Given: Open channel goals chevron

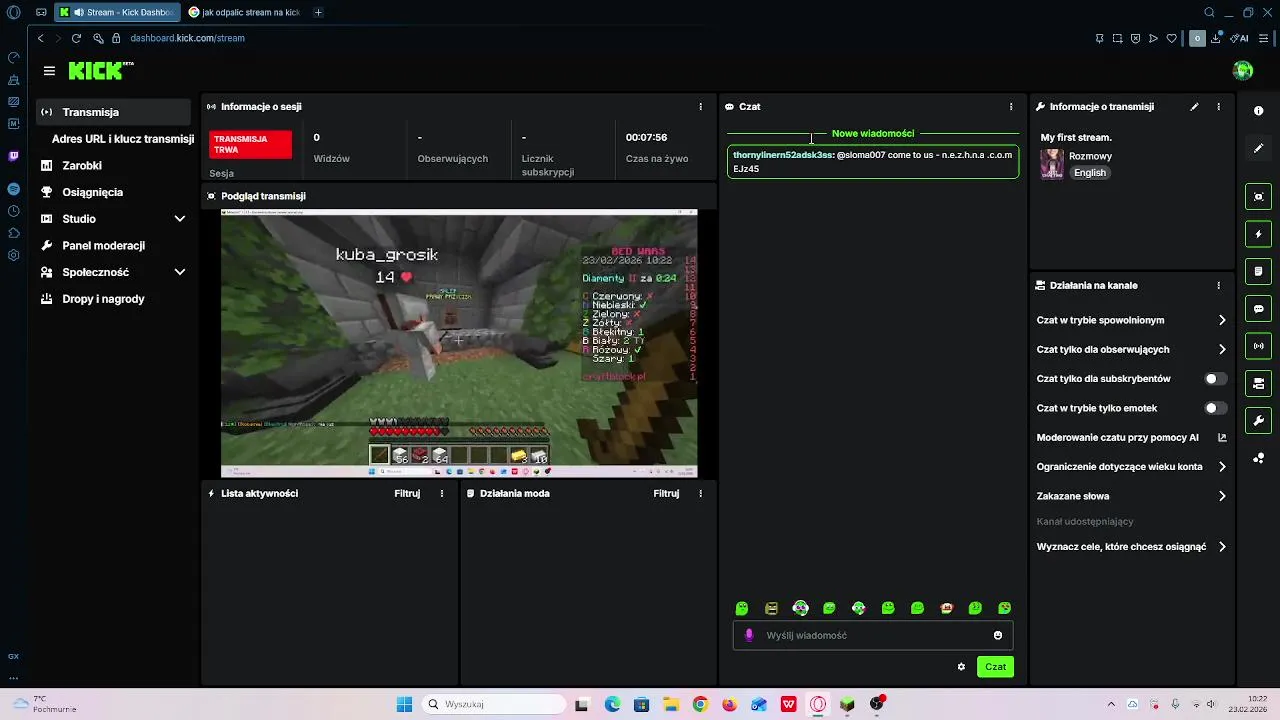Looking at the screenshot, I should (1222, 547).
